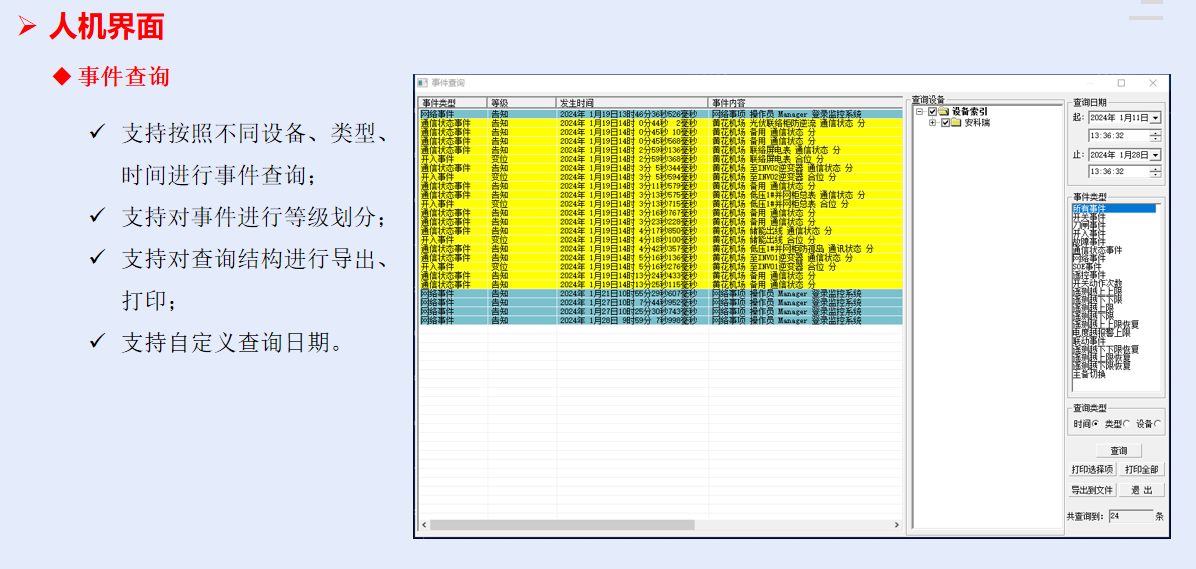This screenshot has width=1196, height=569.
Task: Expand the 安科瑞 tree node
Action: click(x=932, y=122)
